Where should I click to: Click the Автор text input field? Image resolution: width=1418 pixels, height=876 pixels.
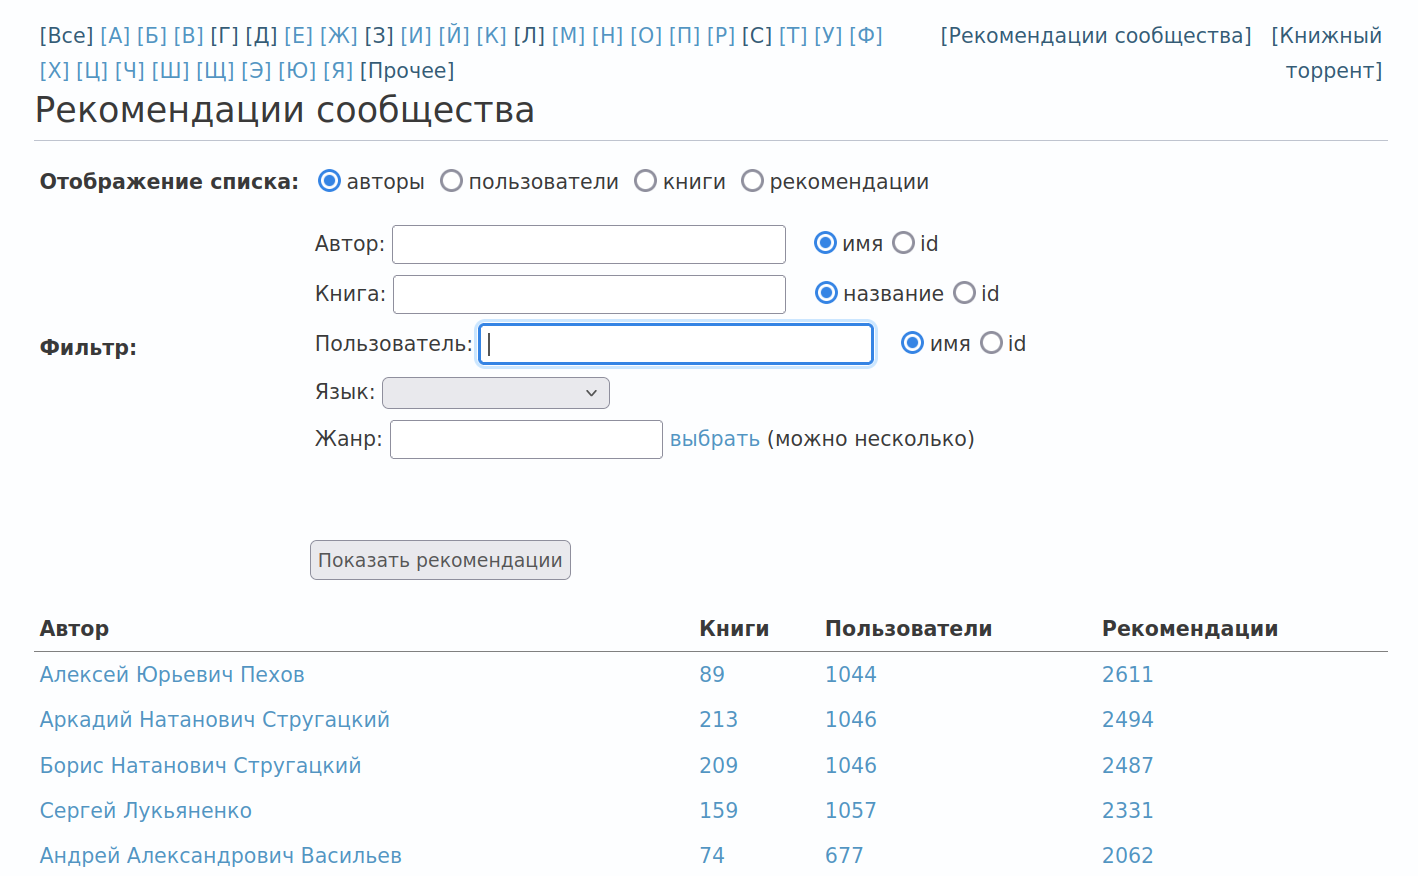589,244
